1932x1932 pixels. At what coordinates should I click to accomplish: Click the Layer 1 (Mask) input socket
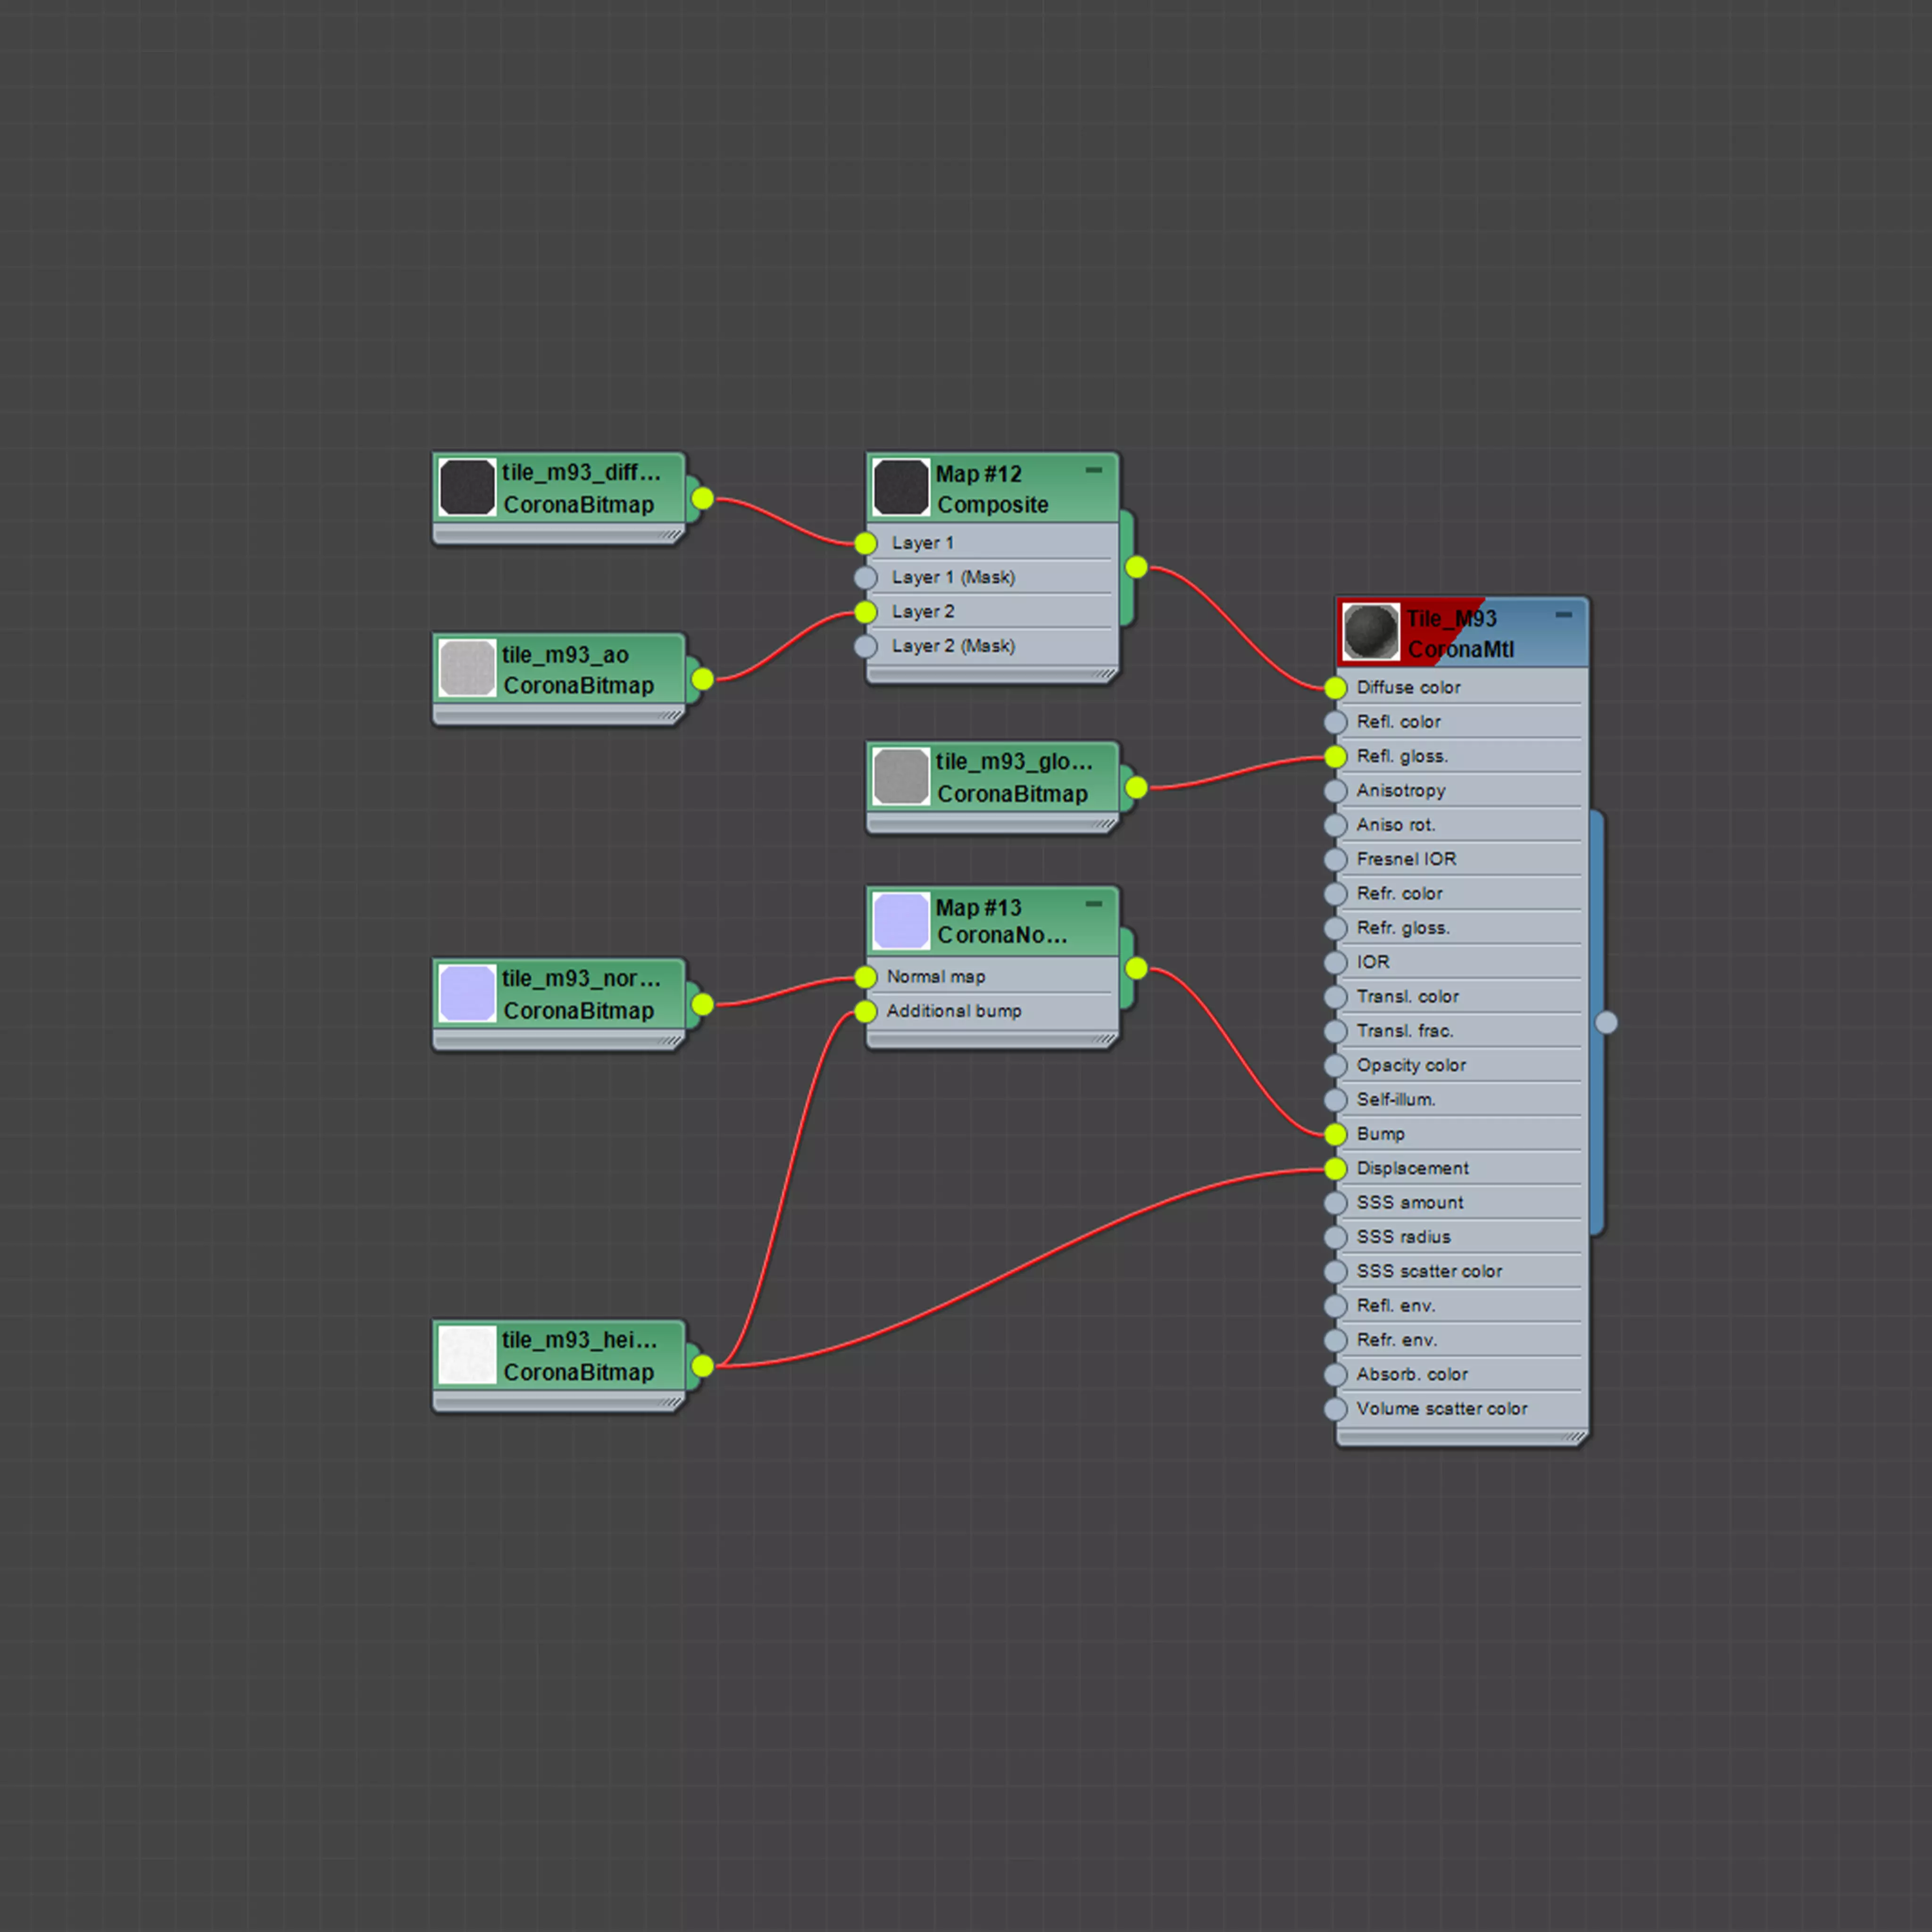(x=866, y=578)
